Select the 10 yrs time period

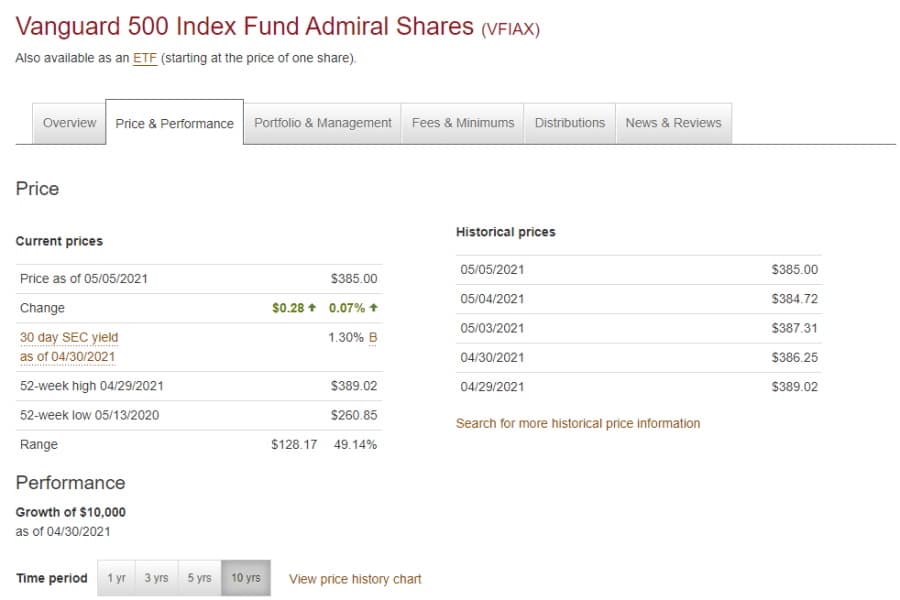[x=245, y=577]
